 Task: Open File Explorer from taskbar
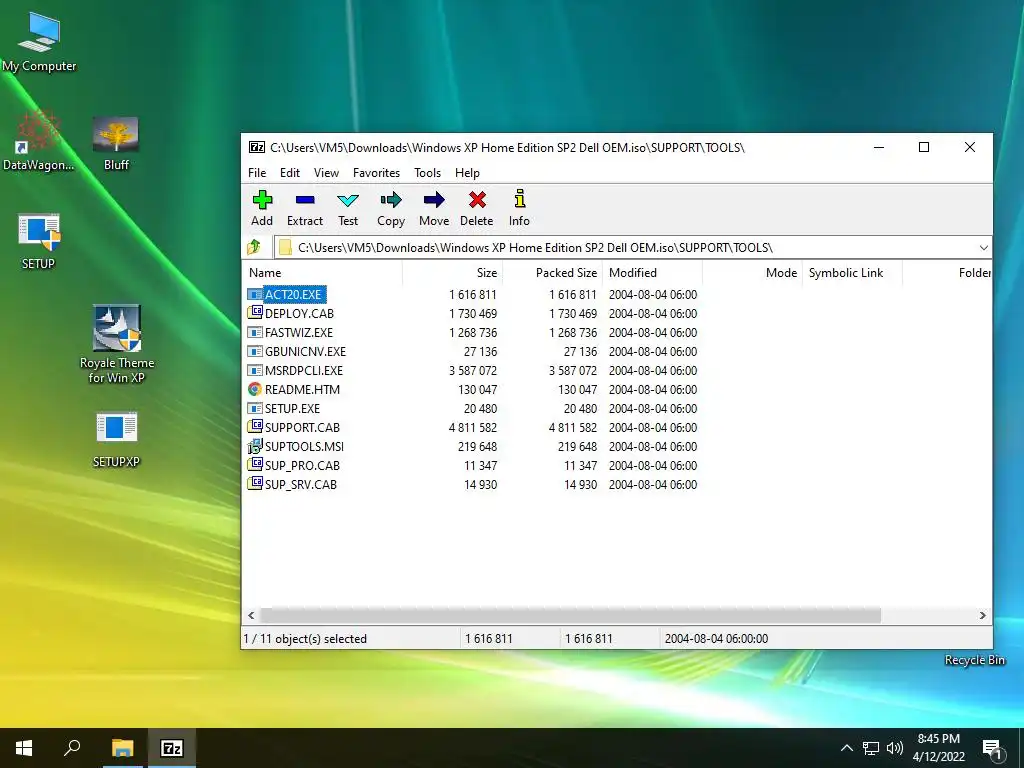(122, 748)
